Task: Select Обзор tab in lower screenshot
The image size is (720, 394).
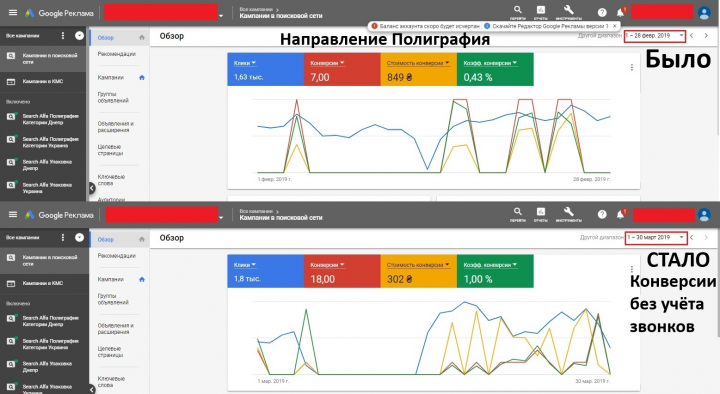Action: [x=106, y=239]
